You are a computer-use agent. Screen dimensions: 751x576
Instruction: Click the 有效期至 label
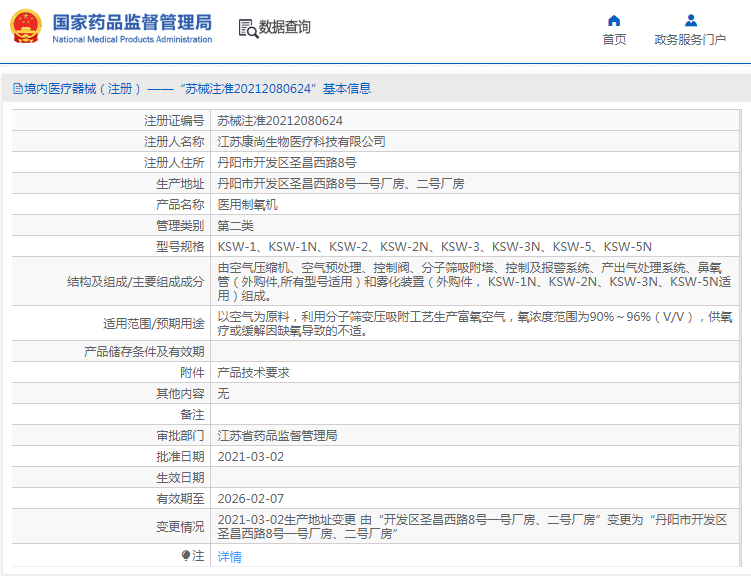point(180,499)
